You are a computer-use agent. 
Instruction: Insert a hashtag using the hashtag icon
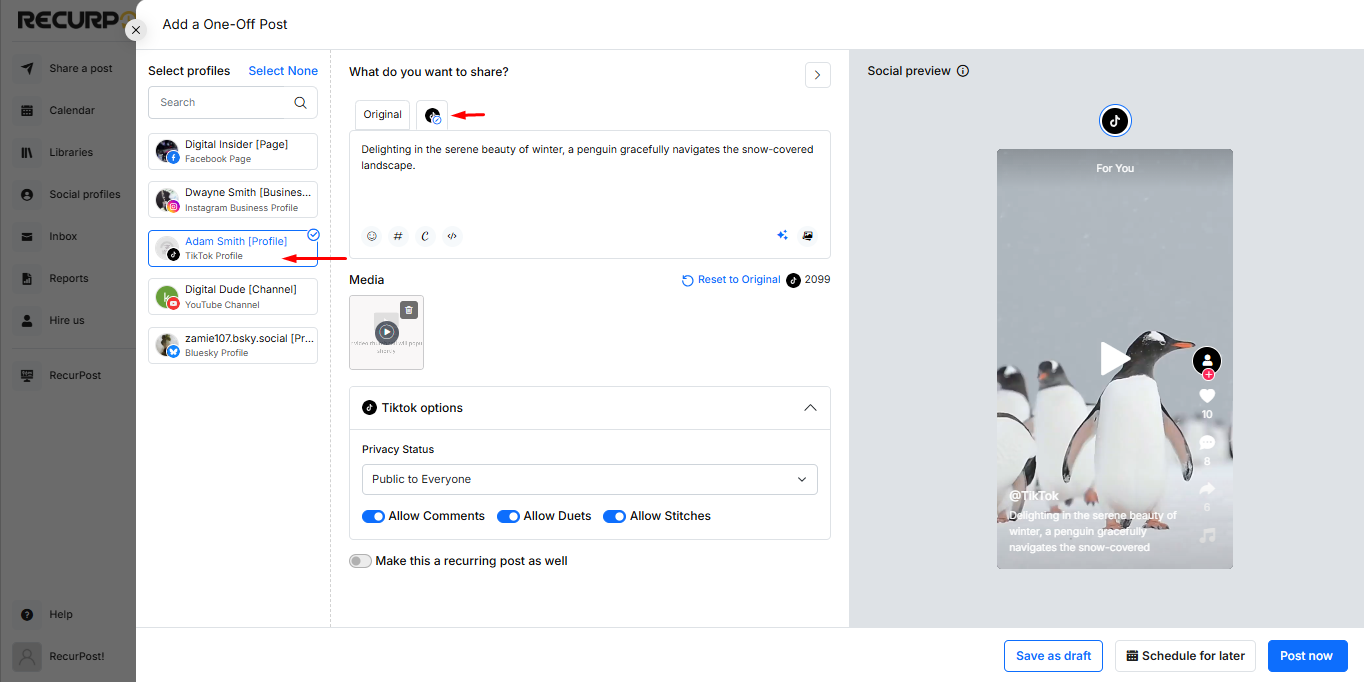point(398,235)
